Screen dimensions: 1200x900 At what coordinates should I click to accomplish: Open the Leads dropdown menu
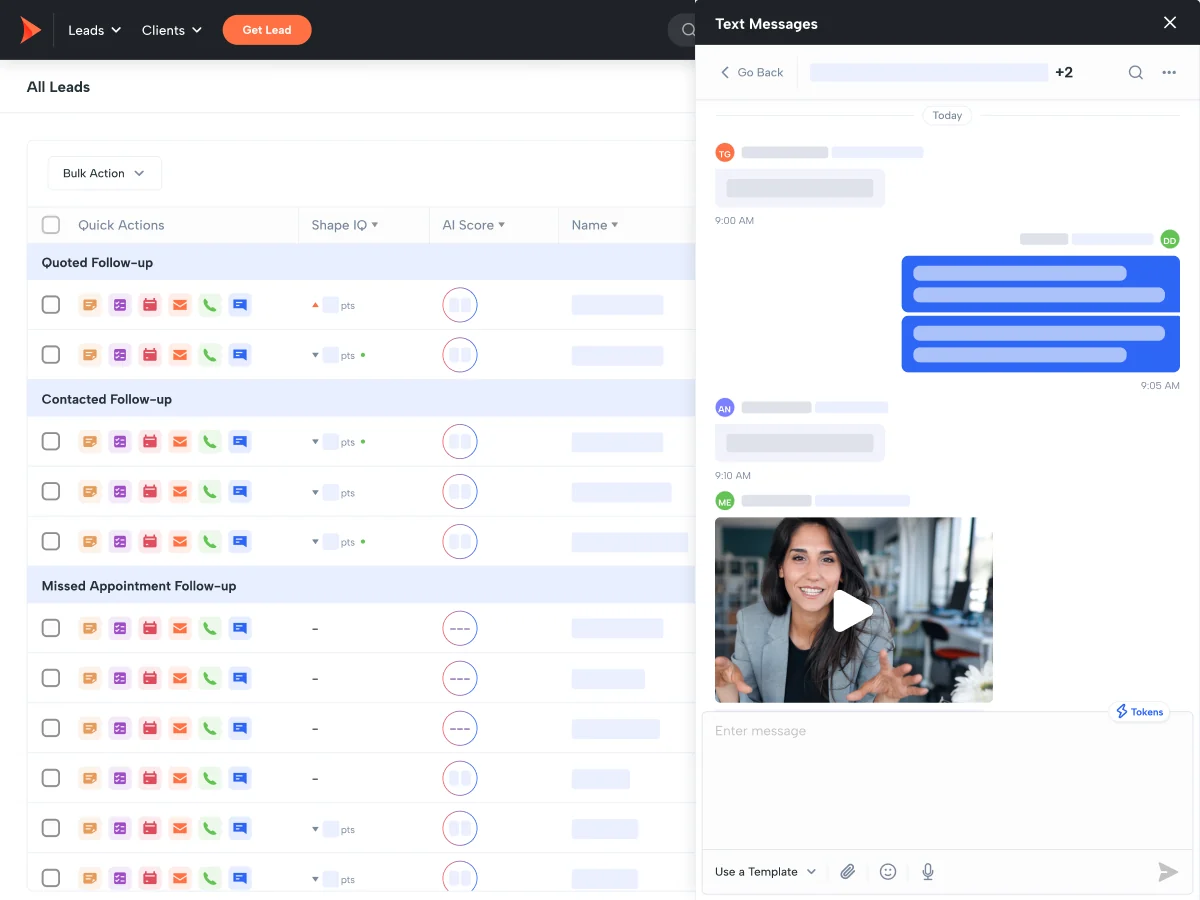coord(95,30)
